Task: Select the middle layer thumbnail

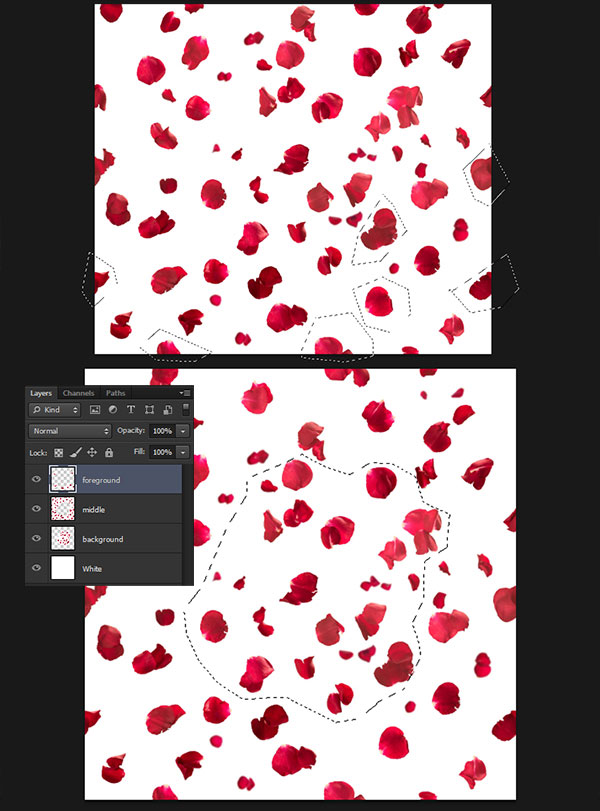Action: (63, 508)
